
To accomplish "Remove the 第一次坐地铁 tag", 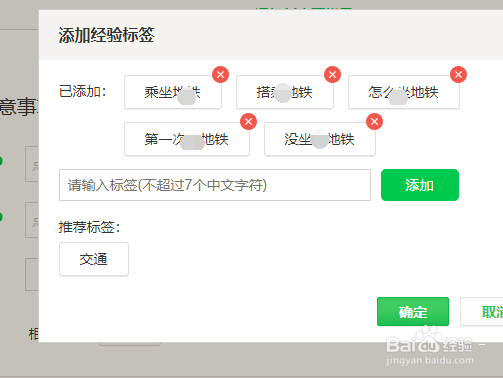I will (248, 122).
